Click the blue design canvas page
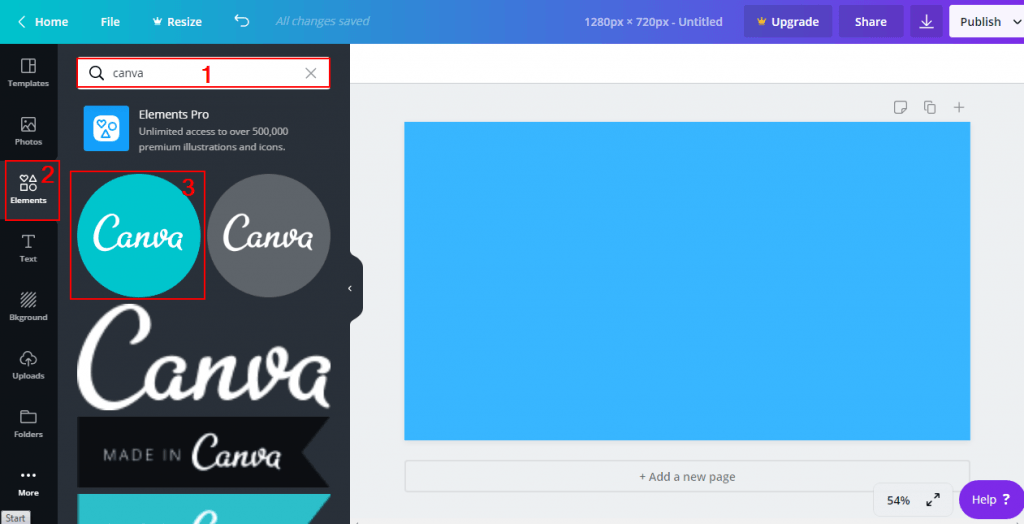The width and height of the screenshot is (1024, 524). pos(687,281)
